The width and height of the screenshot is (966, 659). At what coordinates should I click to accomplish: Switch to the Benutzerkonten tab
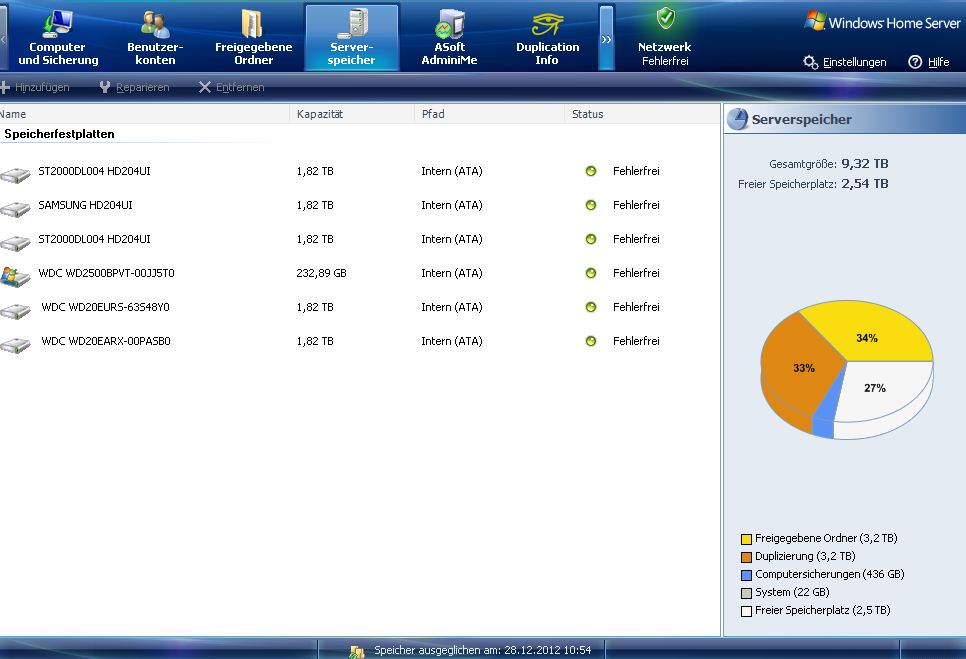click(x=155, y=38)
